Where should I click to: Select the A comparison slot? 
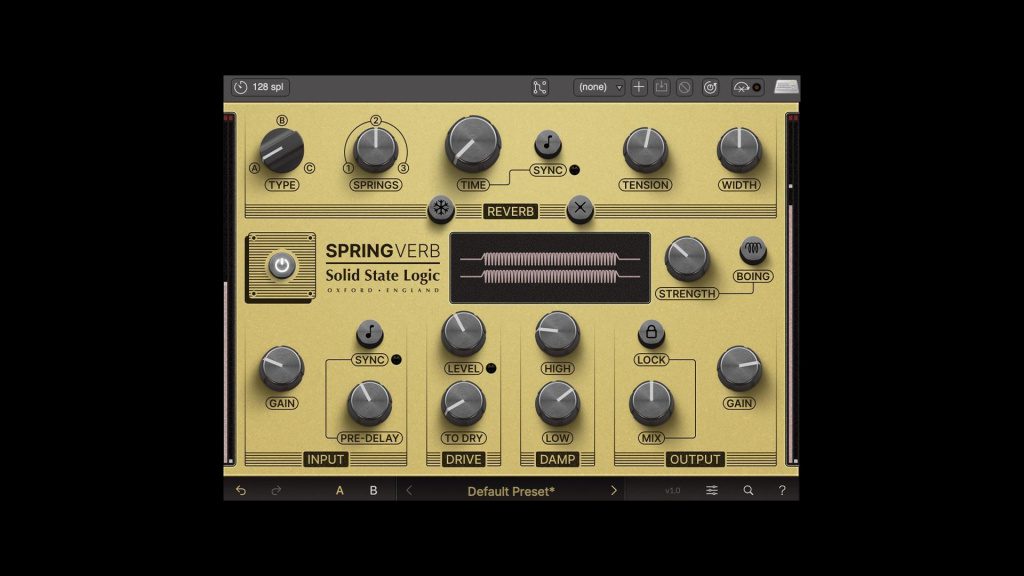pyautogui.click(x=339, y=490)
